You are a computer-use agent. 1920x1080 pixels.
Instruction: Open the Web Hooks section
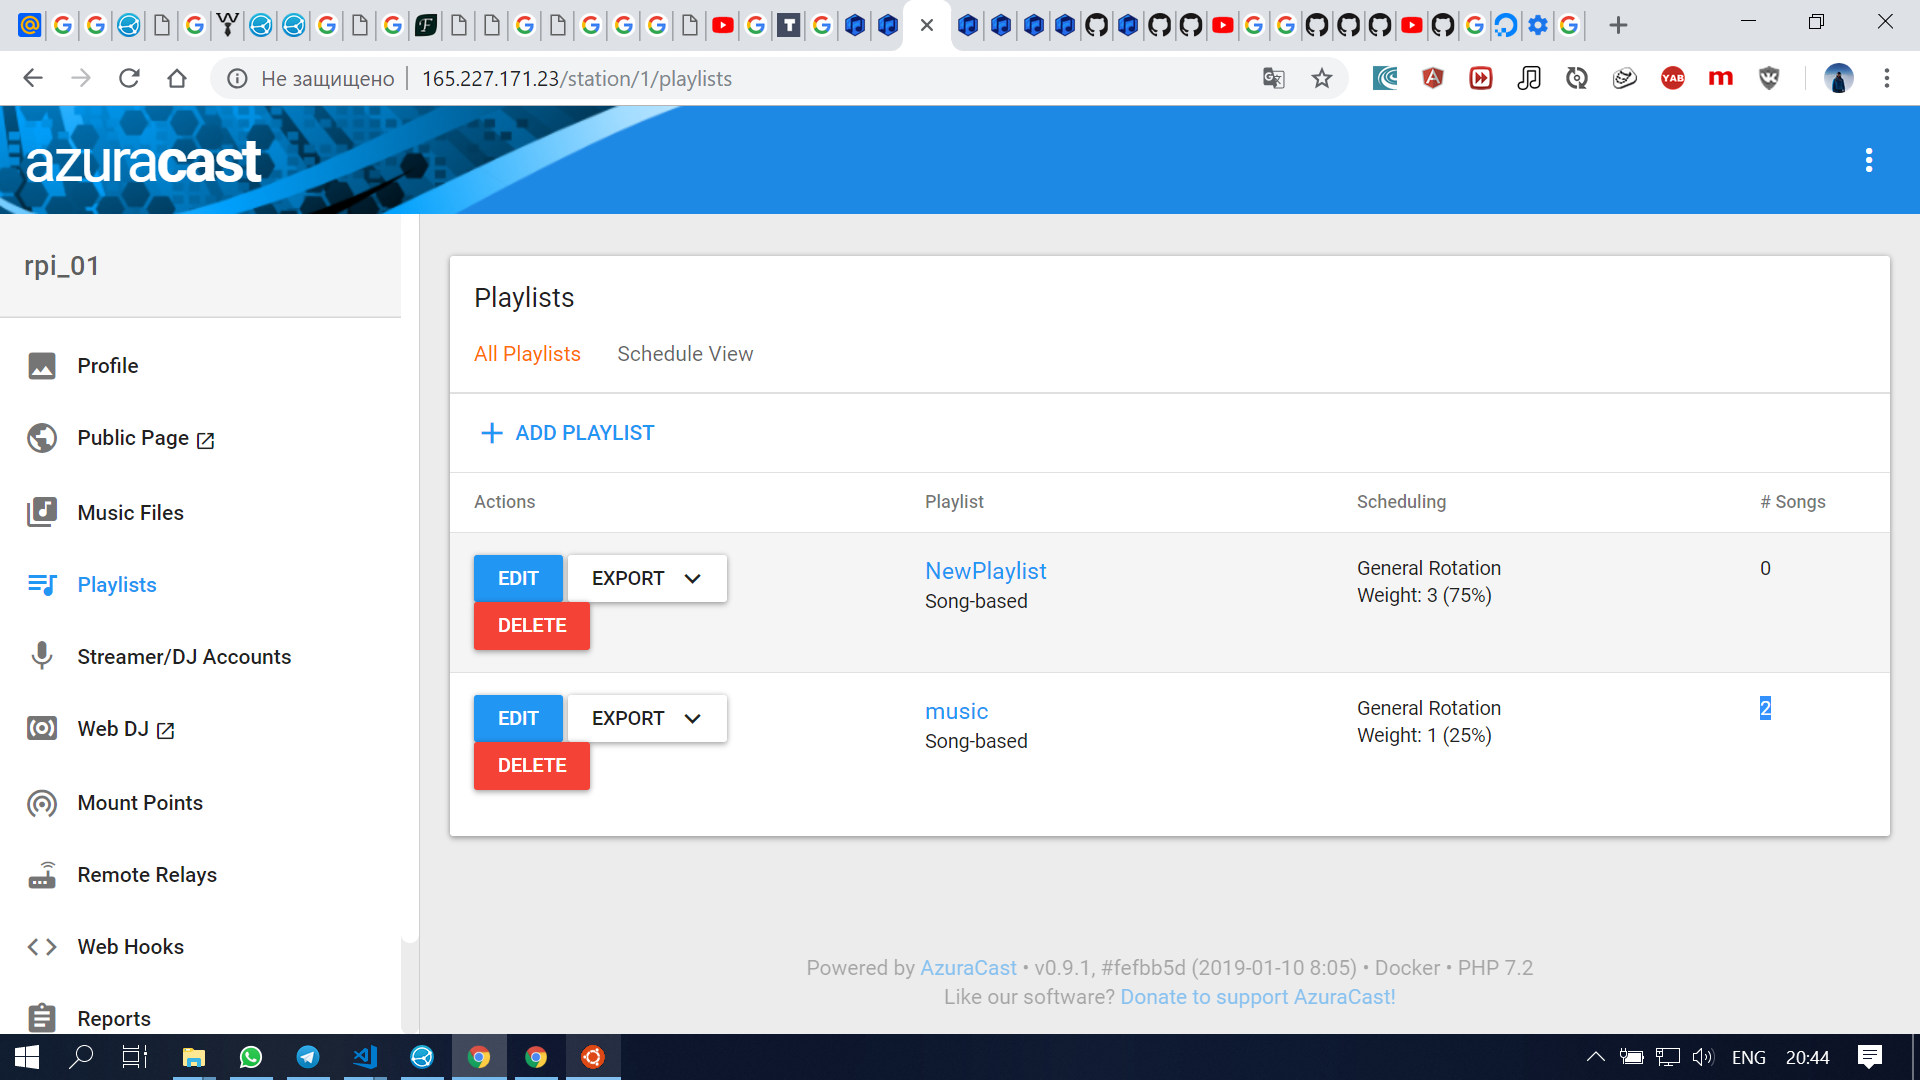point(130,946)
